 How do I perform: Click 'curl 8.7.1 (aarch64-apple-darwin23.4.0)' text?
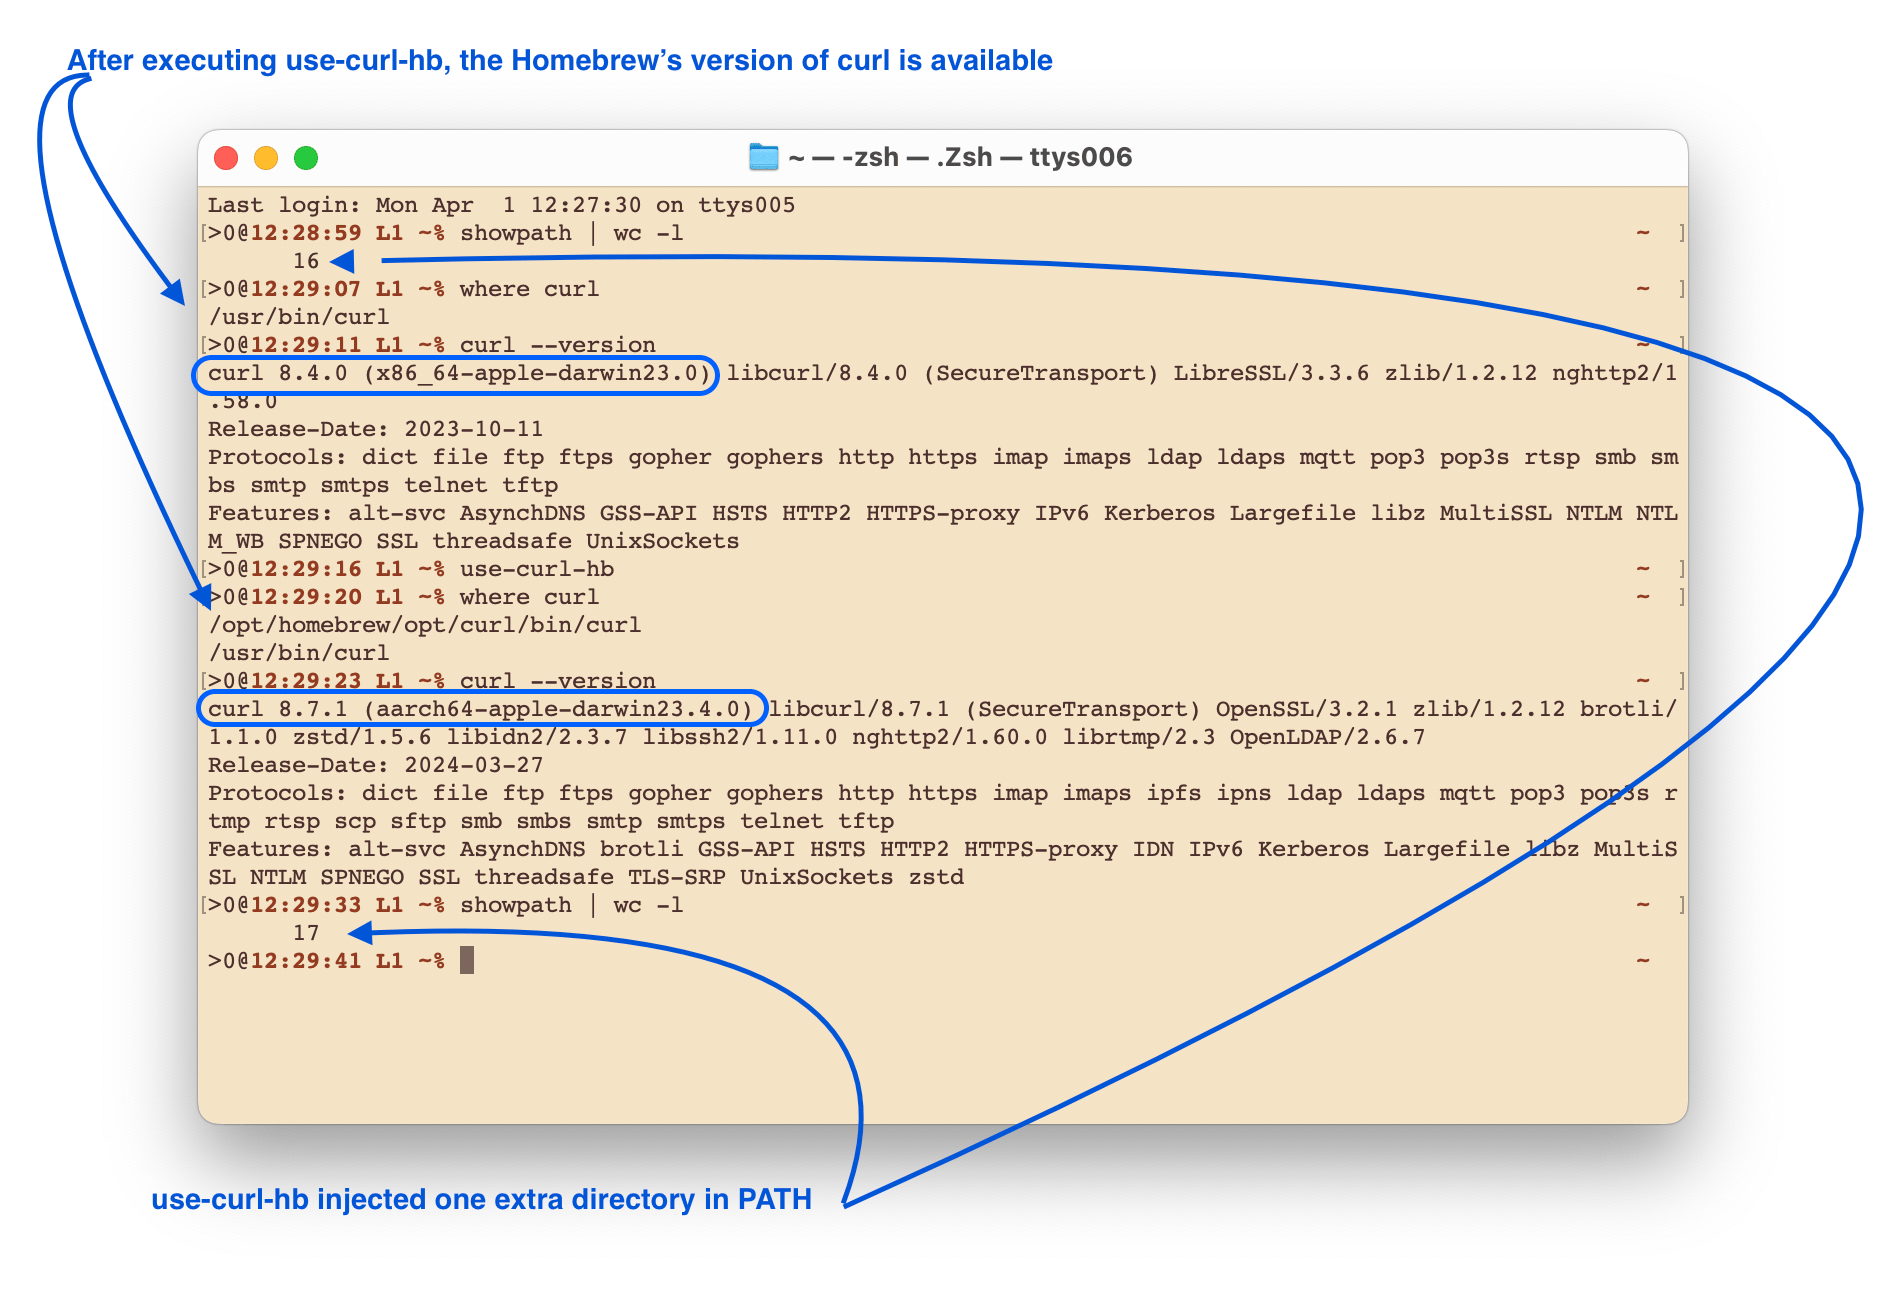point(480,709)
